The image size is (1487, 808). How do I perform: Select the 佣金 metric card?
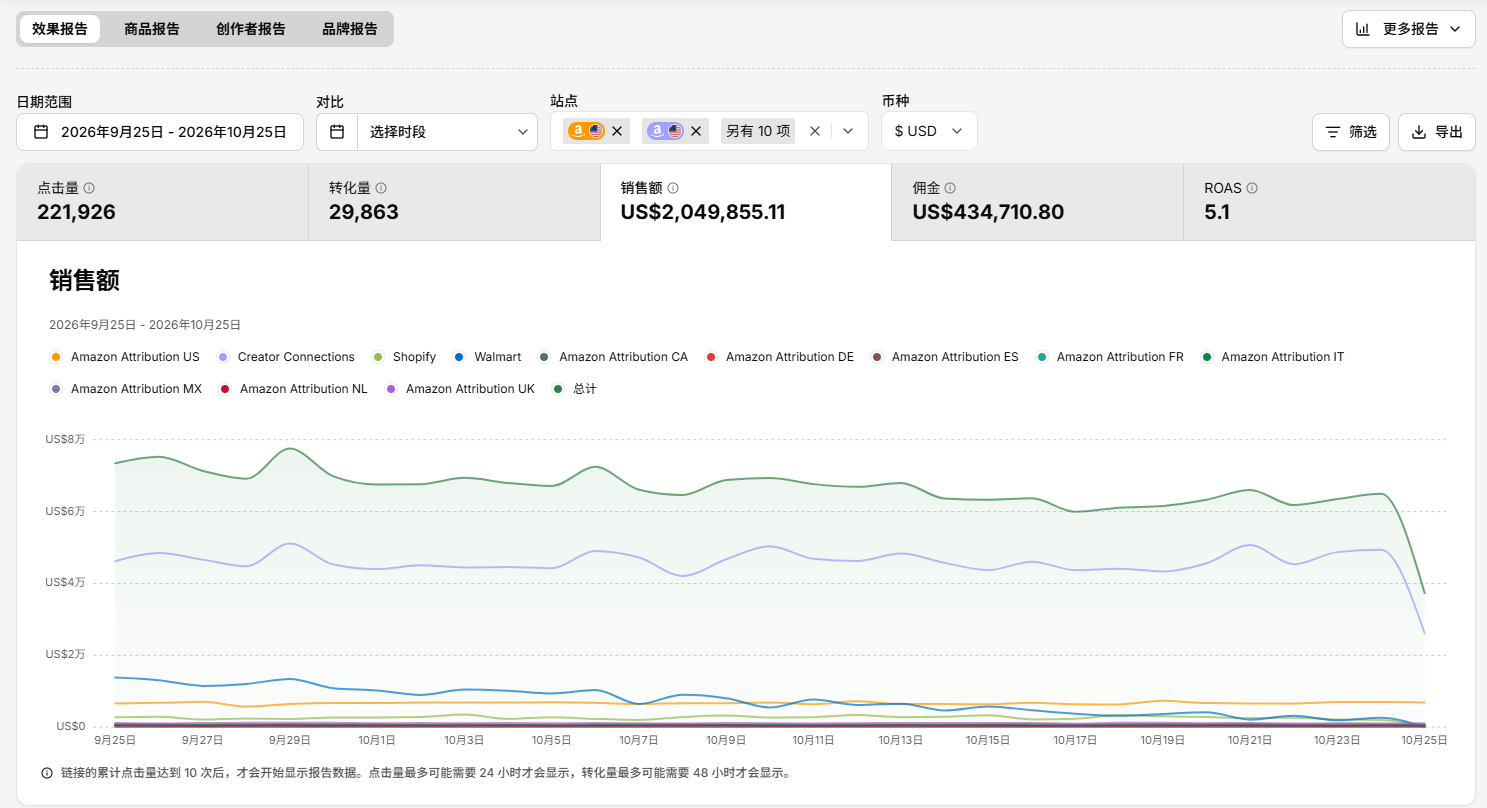click(x=1037, y=202)
